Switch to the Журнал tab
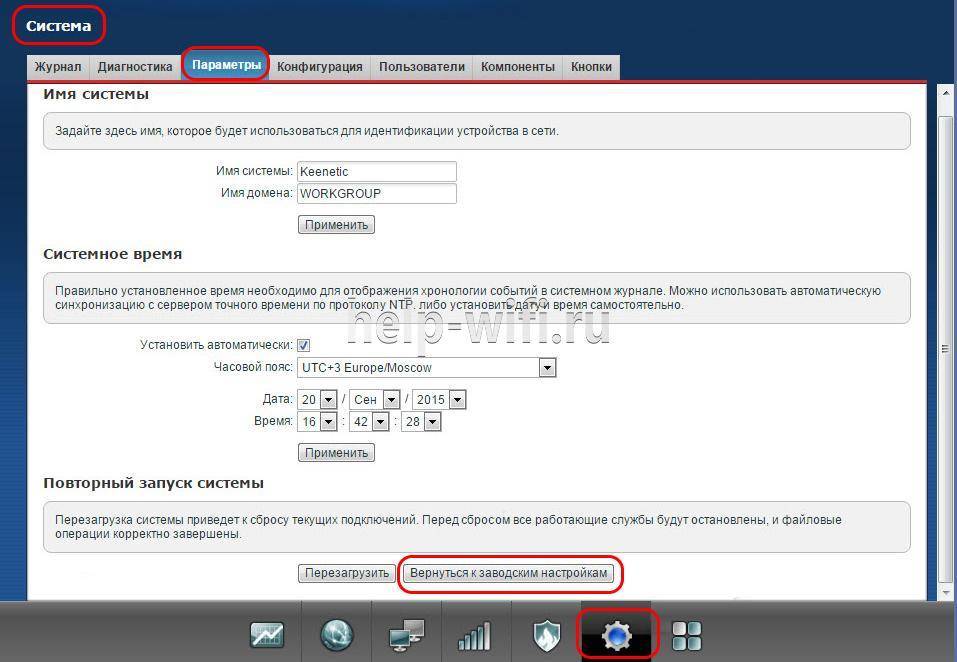 coord(58,67)
